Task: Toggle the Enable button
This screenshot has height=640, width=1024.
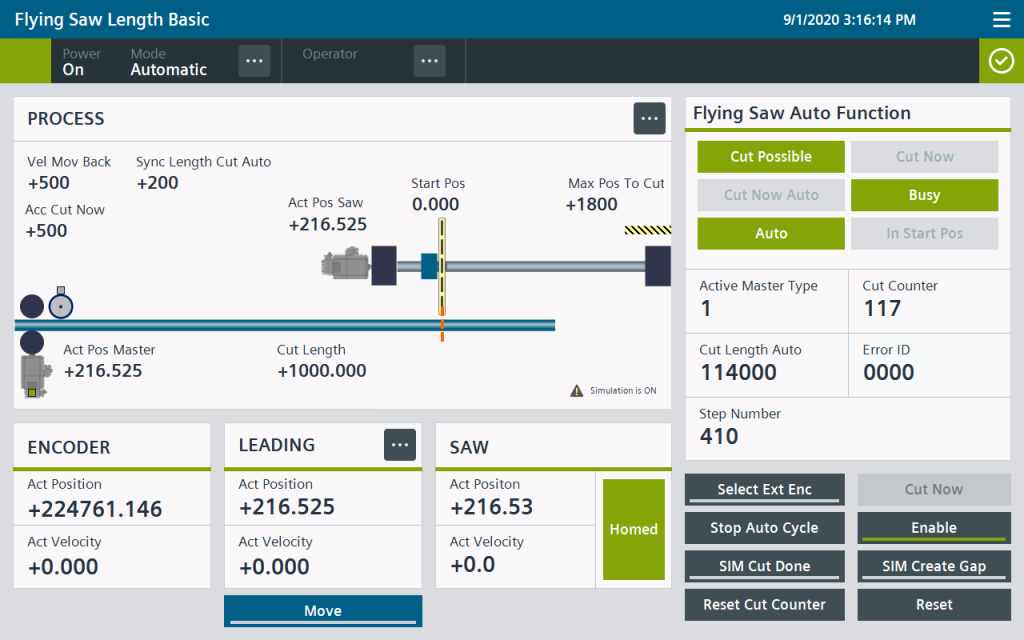Action: point(933,528)
